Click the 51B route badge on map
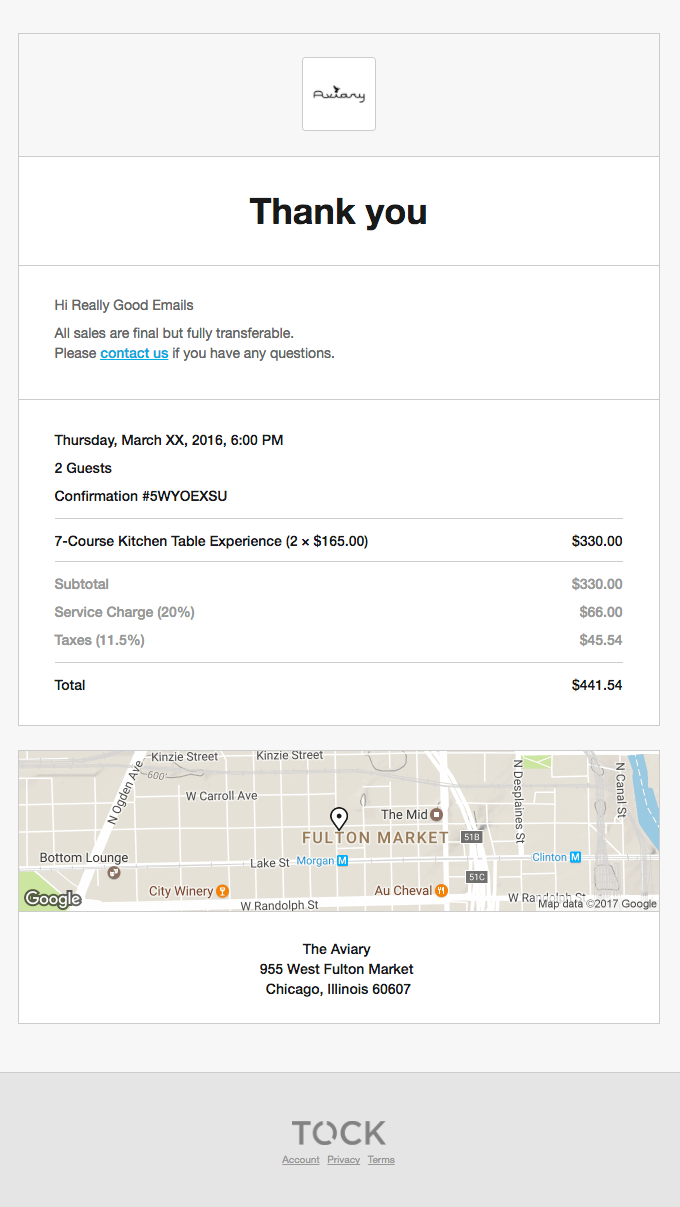 point(470,838)
